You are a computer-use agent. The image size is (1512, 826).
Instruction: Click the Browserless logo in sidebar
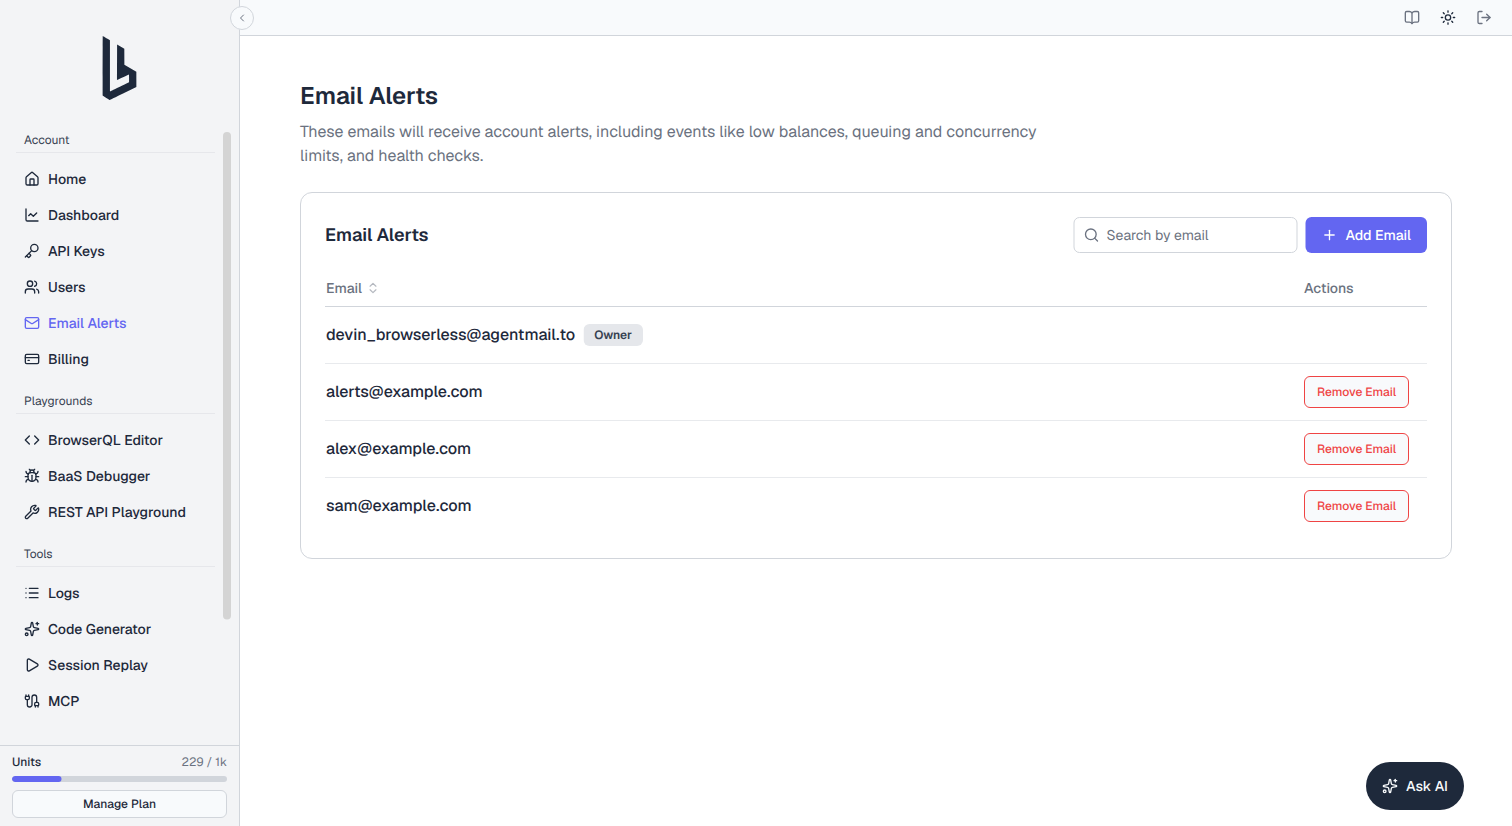pos(119,68)
